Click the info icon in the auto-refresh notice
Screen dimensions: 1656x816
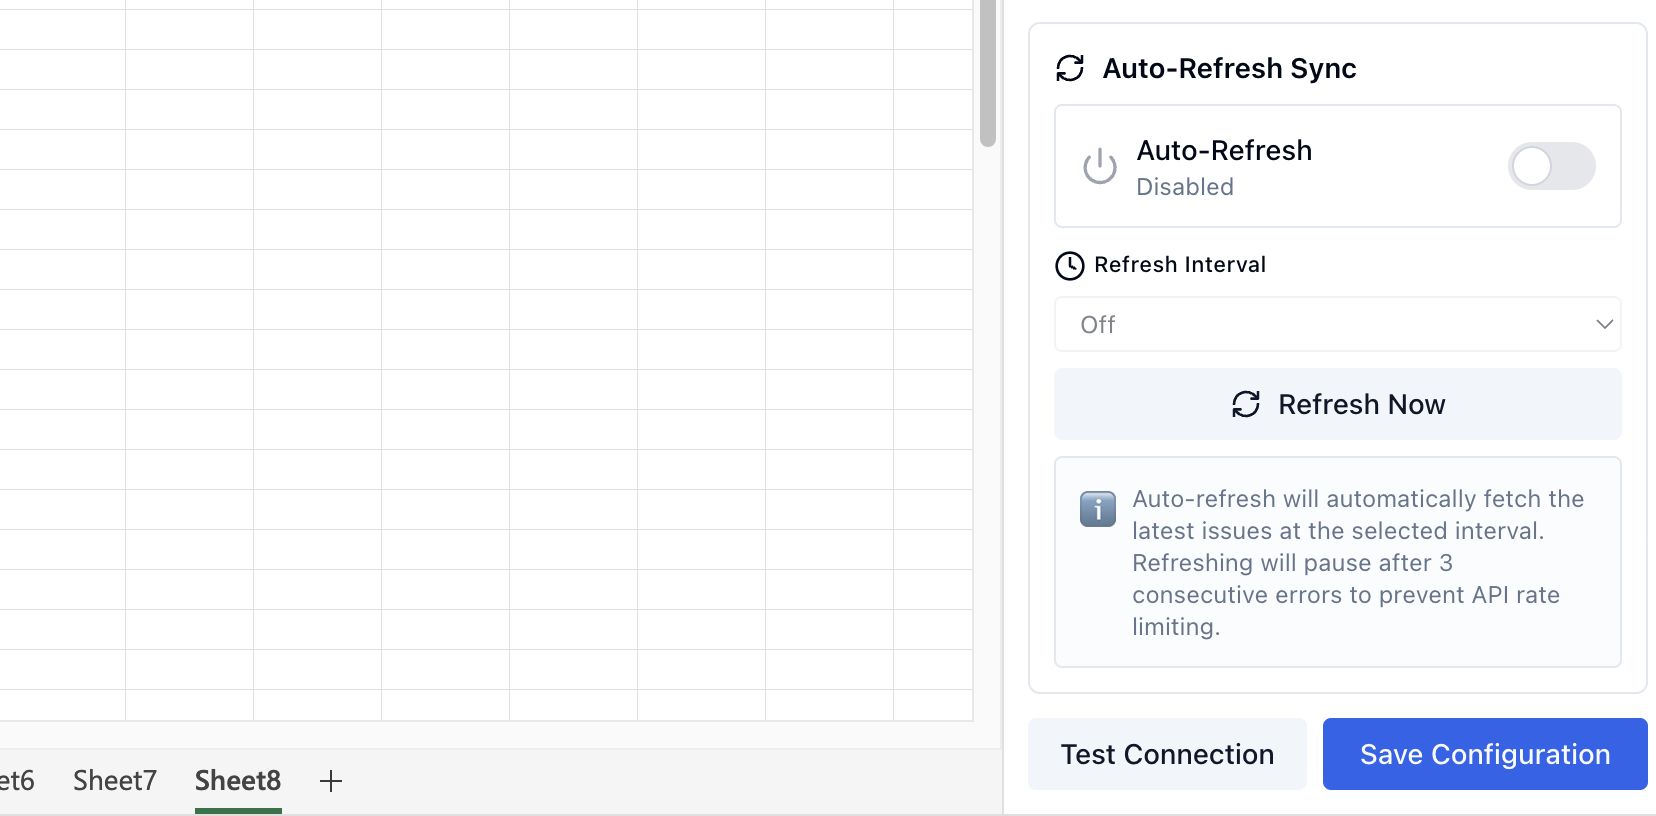[x=1097, y=509]
